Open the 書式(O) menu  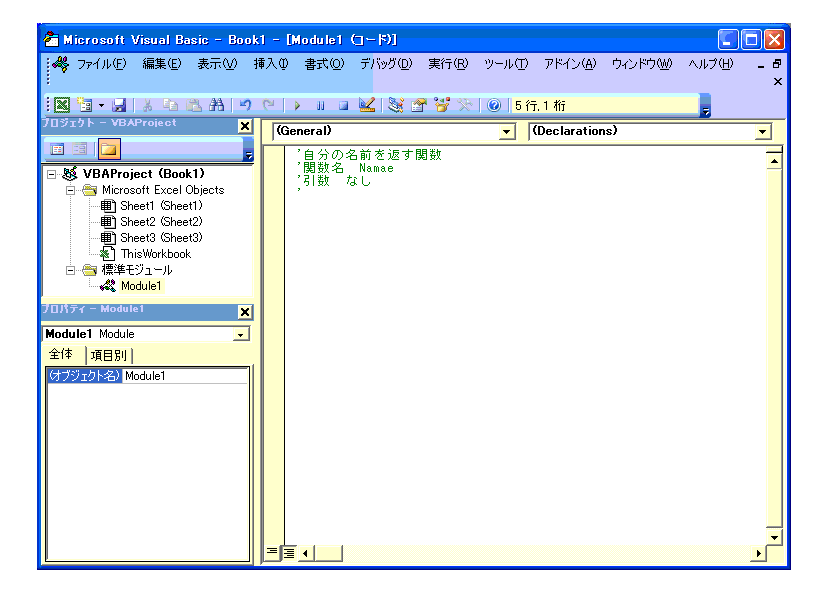point(324,64)
